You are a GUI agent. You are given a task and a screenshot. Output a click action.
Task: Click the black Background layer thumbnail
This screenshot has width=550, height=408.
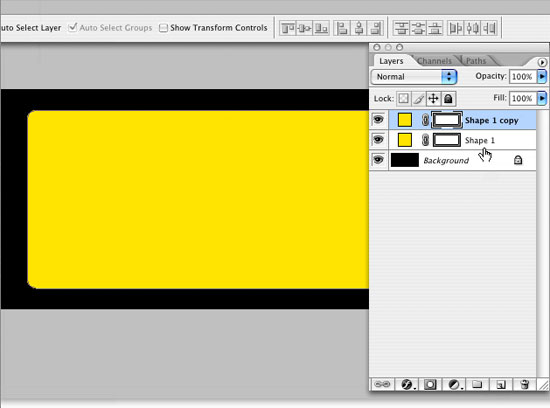tap(405, 160)
